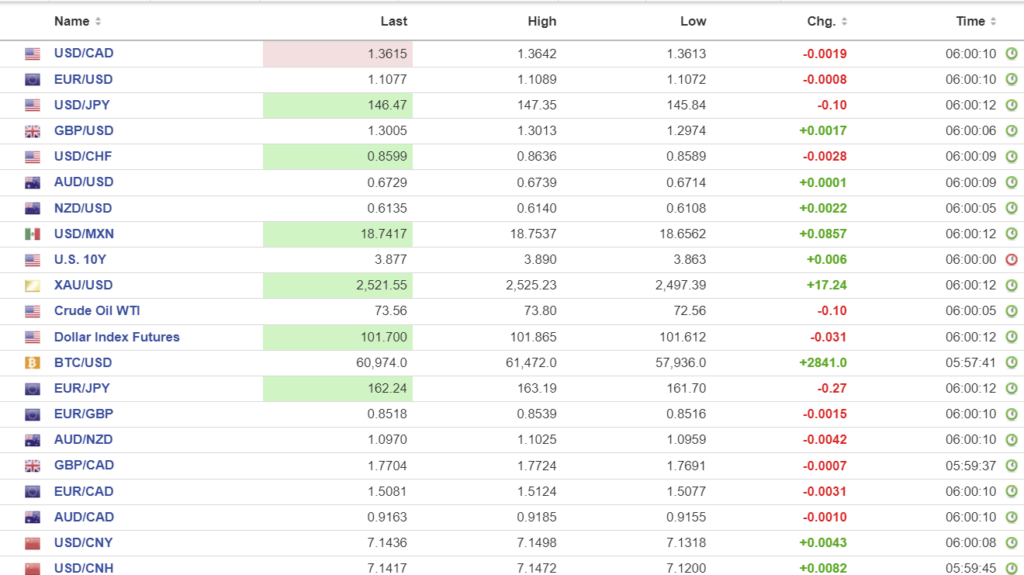Click the green XAU/USD last price cell

coord(338,286)
